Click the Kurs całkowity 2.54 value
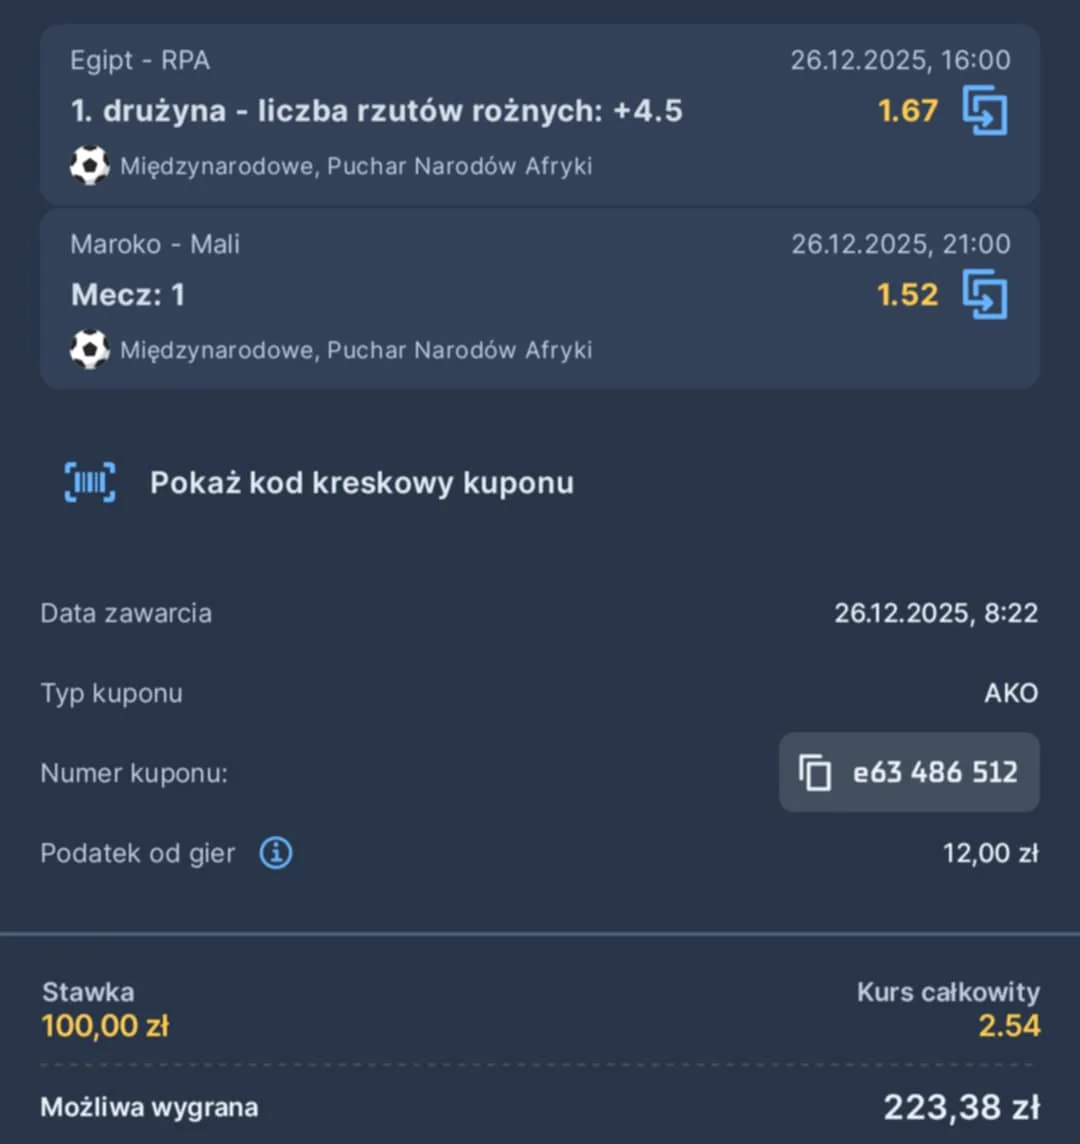1080x1144 pixels. [x=1009, y=1026]
